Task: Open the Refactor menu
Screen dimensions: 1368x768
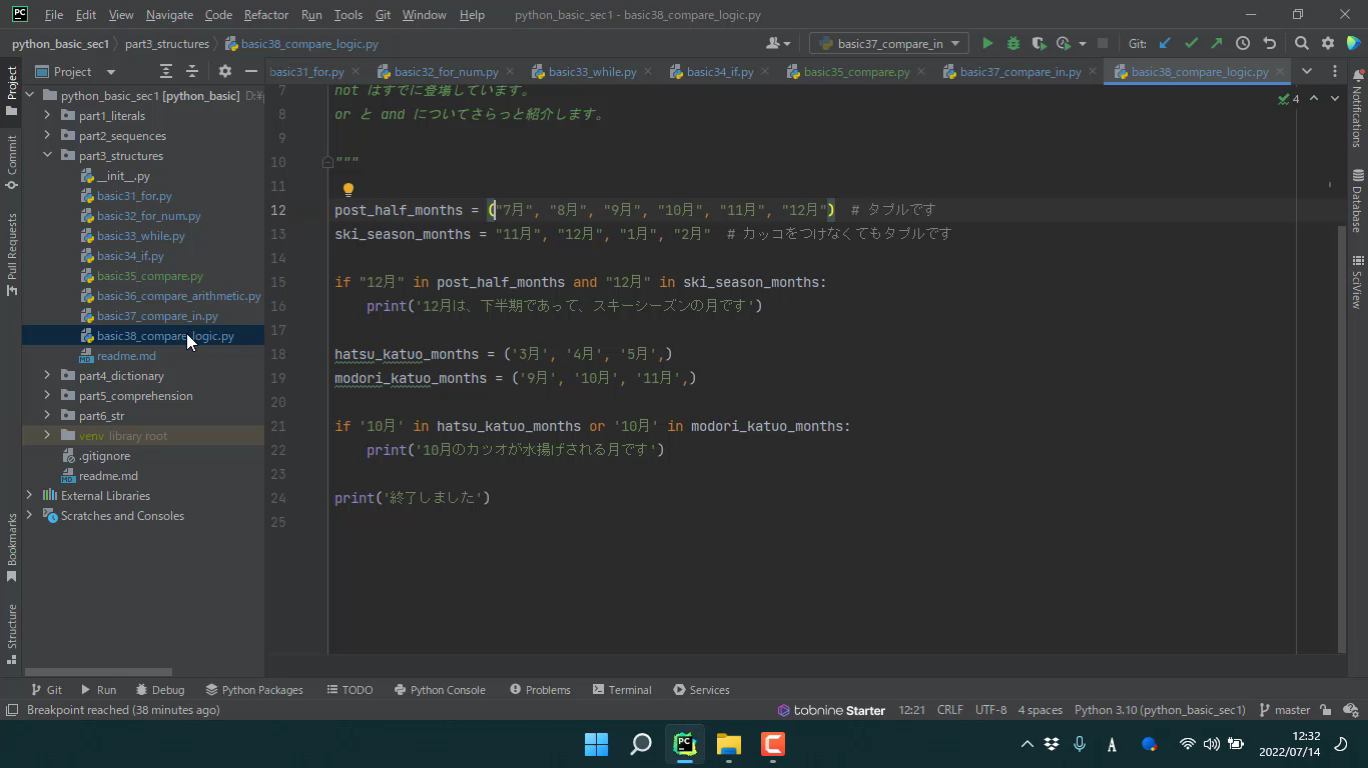Action: coord(266,15)
